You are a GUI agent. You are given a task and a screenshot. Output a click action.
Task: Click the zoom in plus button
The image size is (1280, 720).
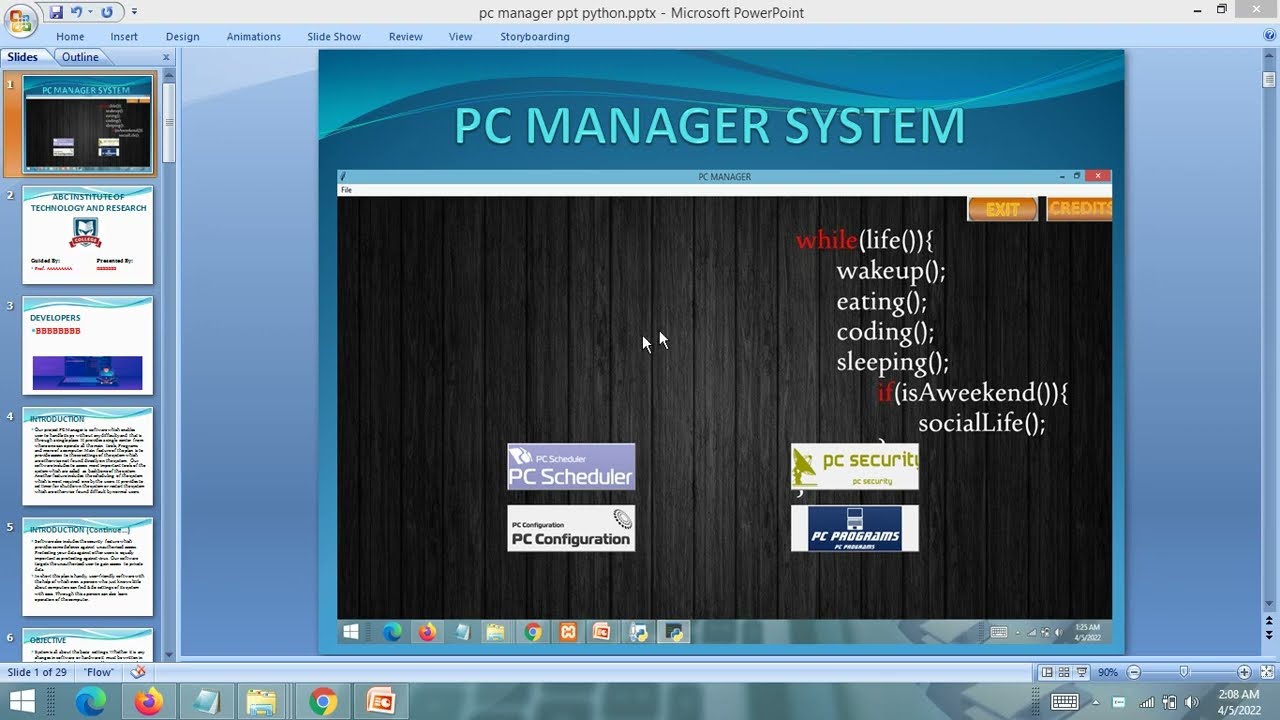1244,672
